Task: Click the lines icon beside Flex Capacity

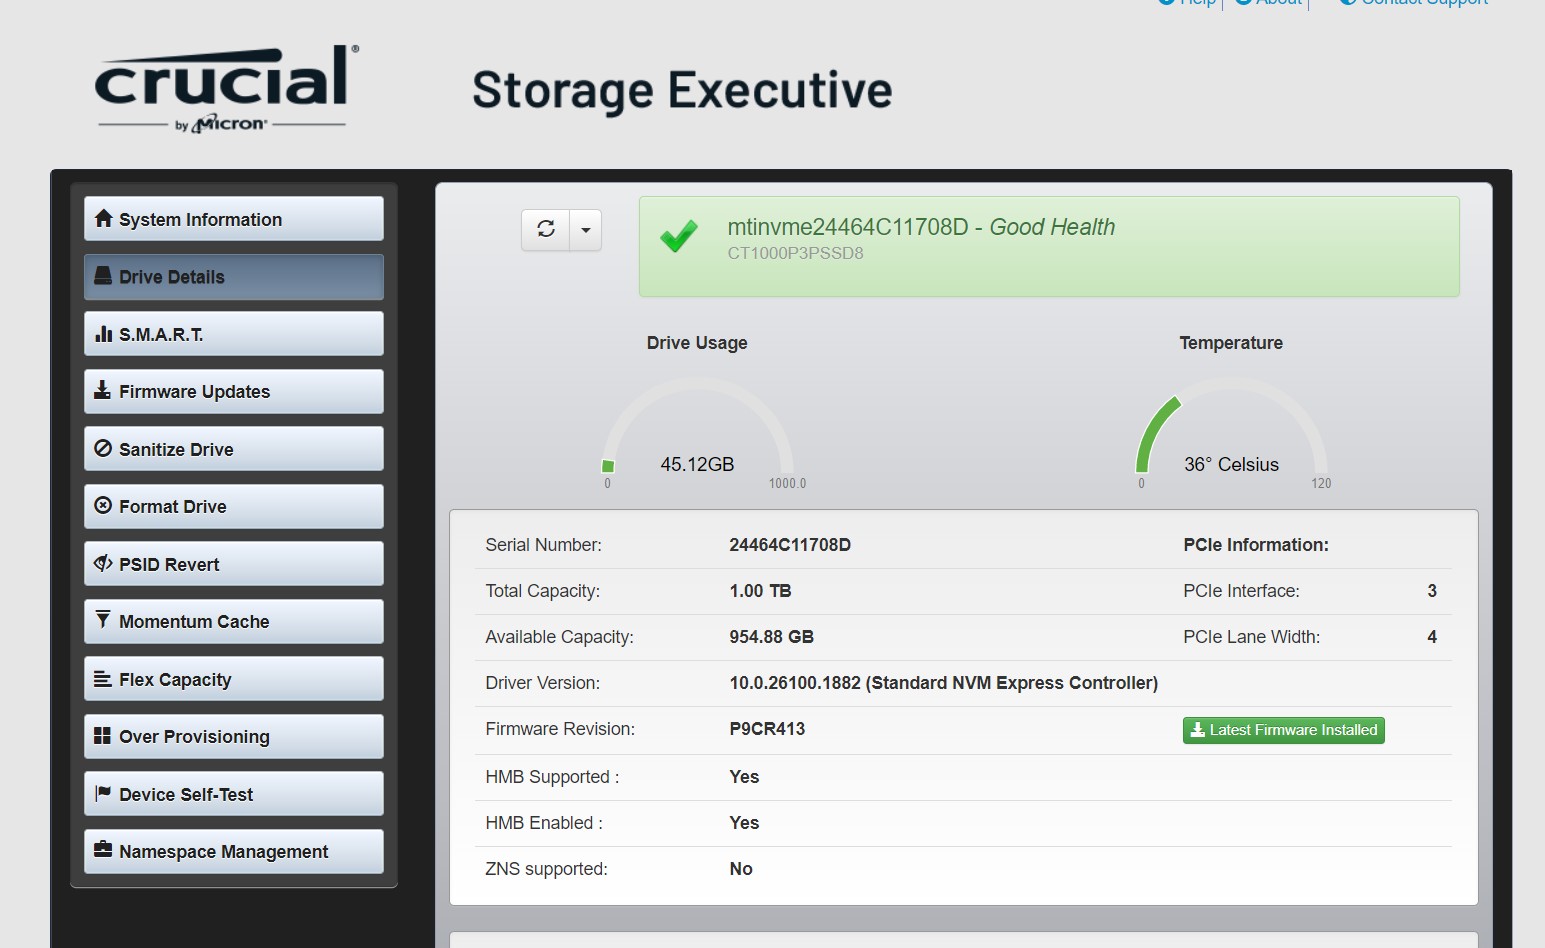Action: pyautogui.click(x=102, y=678)
